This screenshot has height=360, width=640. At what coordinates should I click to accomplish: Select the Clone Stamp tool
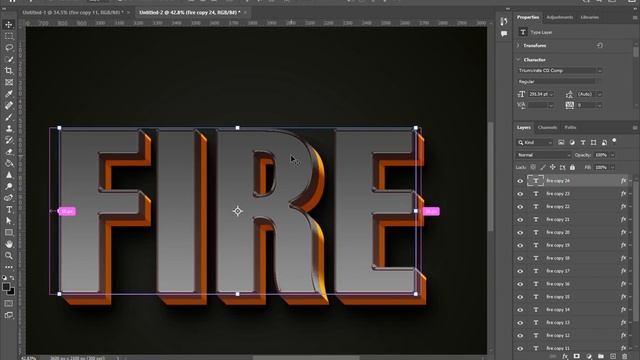9,129
